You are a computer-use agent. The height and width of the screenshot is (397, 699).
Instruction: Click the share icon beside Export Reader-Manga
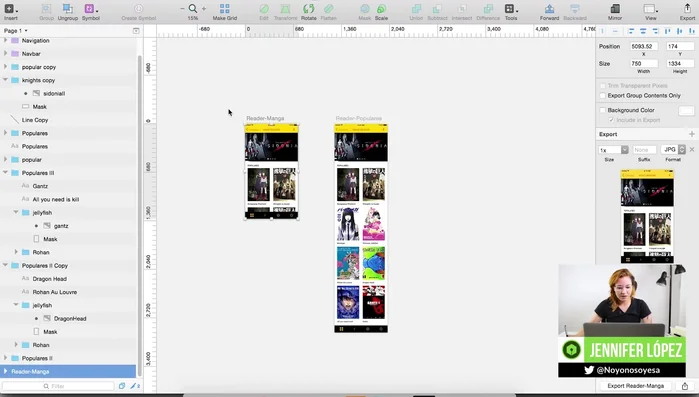(685, 386)
